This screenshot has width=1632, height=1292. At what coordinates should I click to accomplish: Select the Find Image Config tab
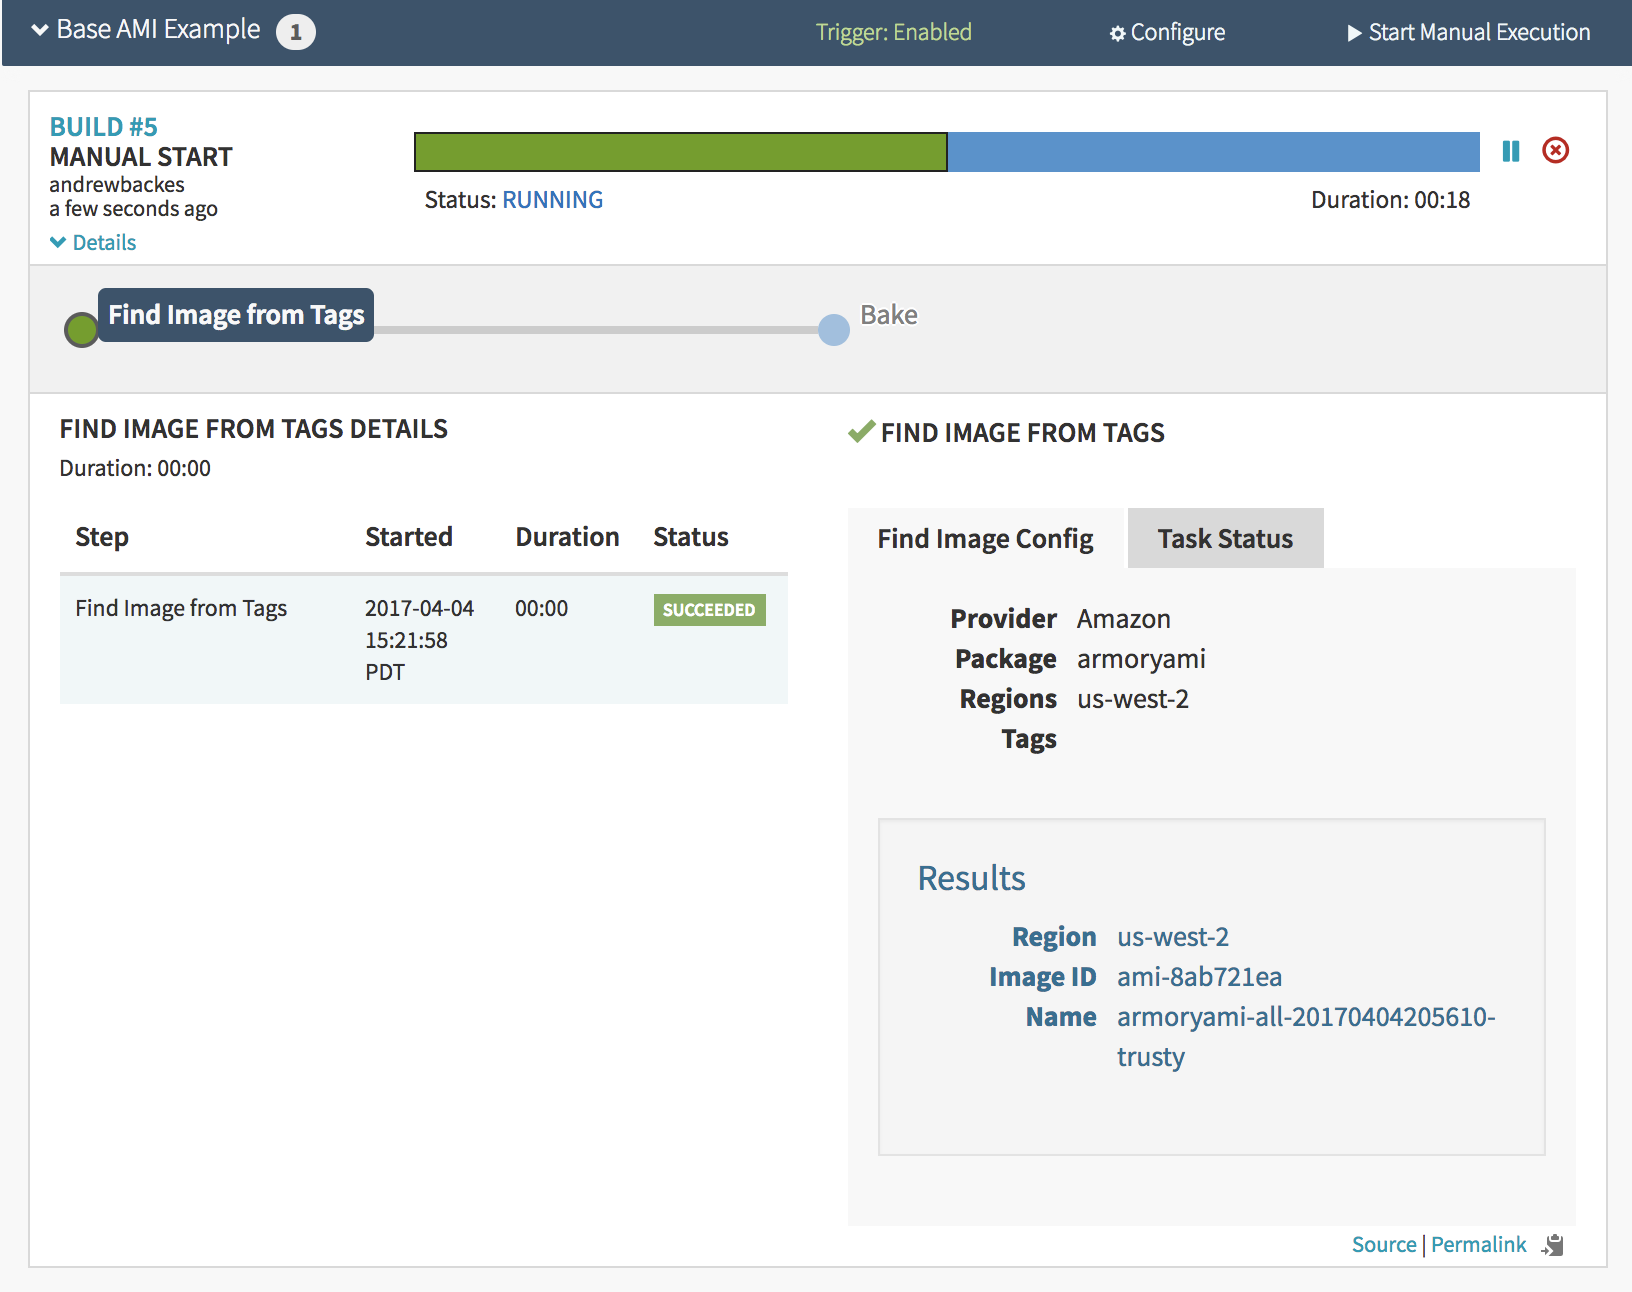point(985,539)
